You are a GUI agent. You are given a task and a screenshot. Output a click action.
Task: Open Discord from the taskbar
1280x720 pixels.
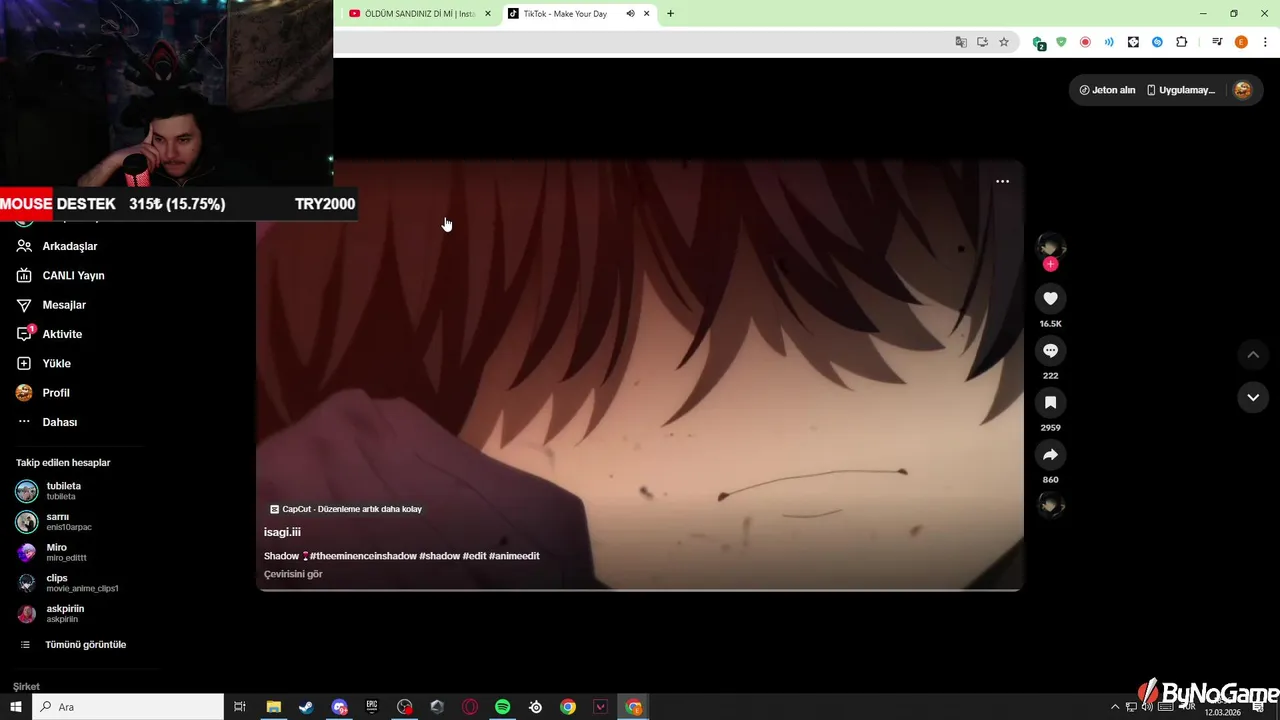(339, 707)
